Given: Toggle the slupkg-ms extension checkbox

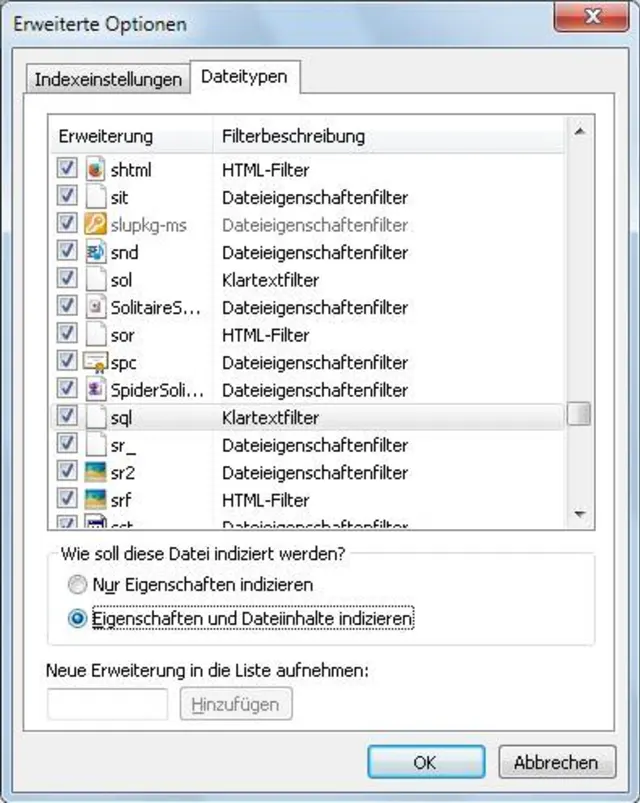Looking at the screenshot, I should 67,223.
